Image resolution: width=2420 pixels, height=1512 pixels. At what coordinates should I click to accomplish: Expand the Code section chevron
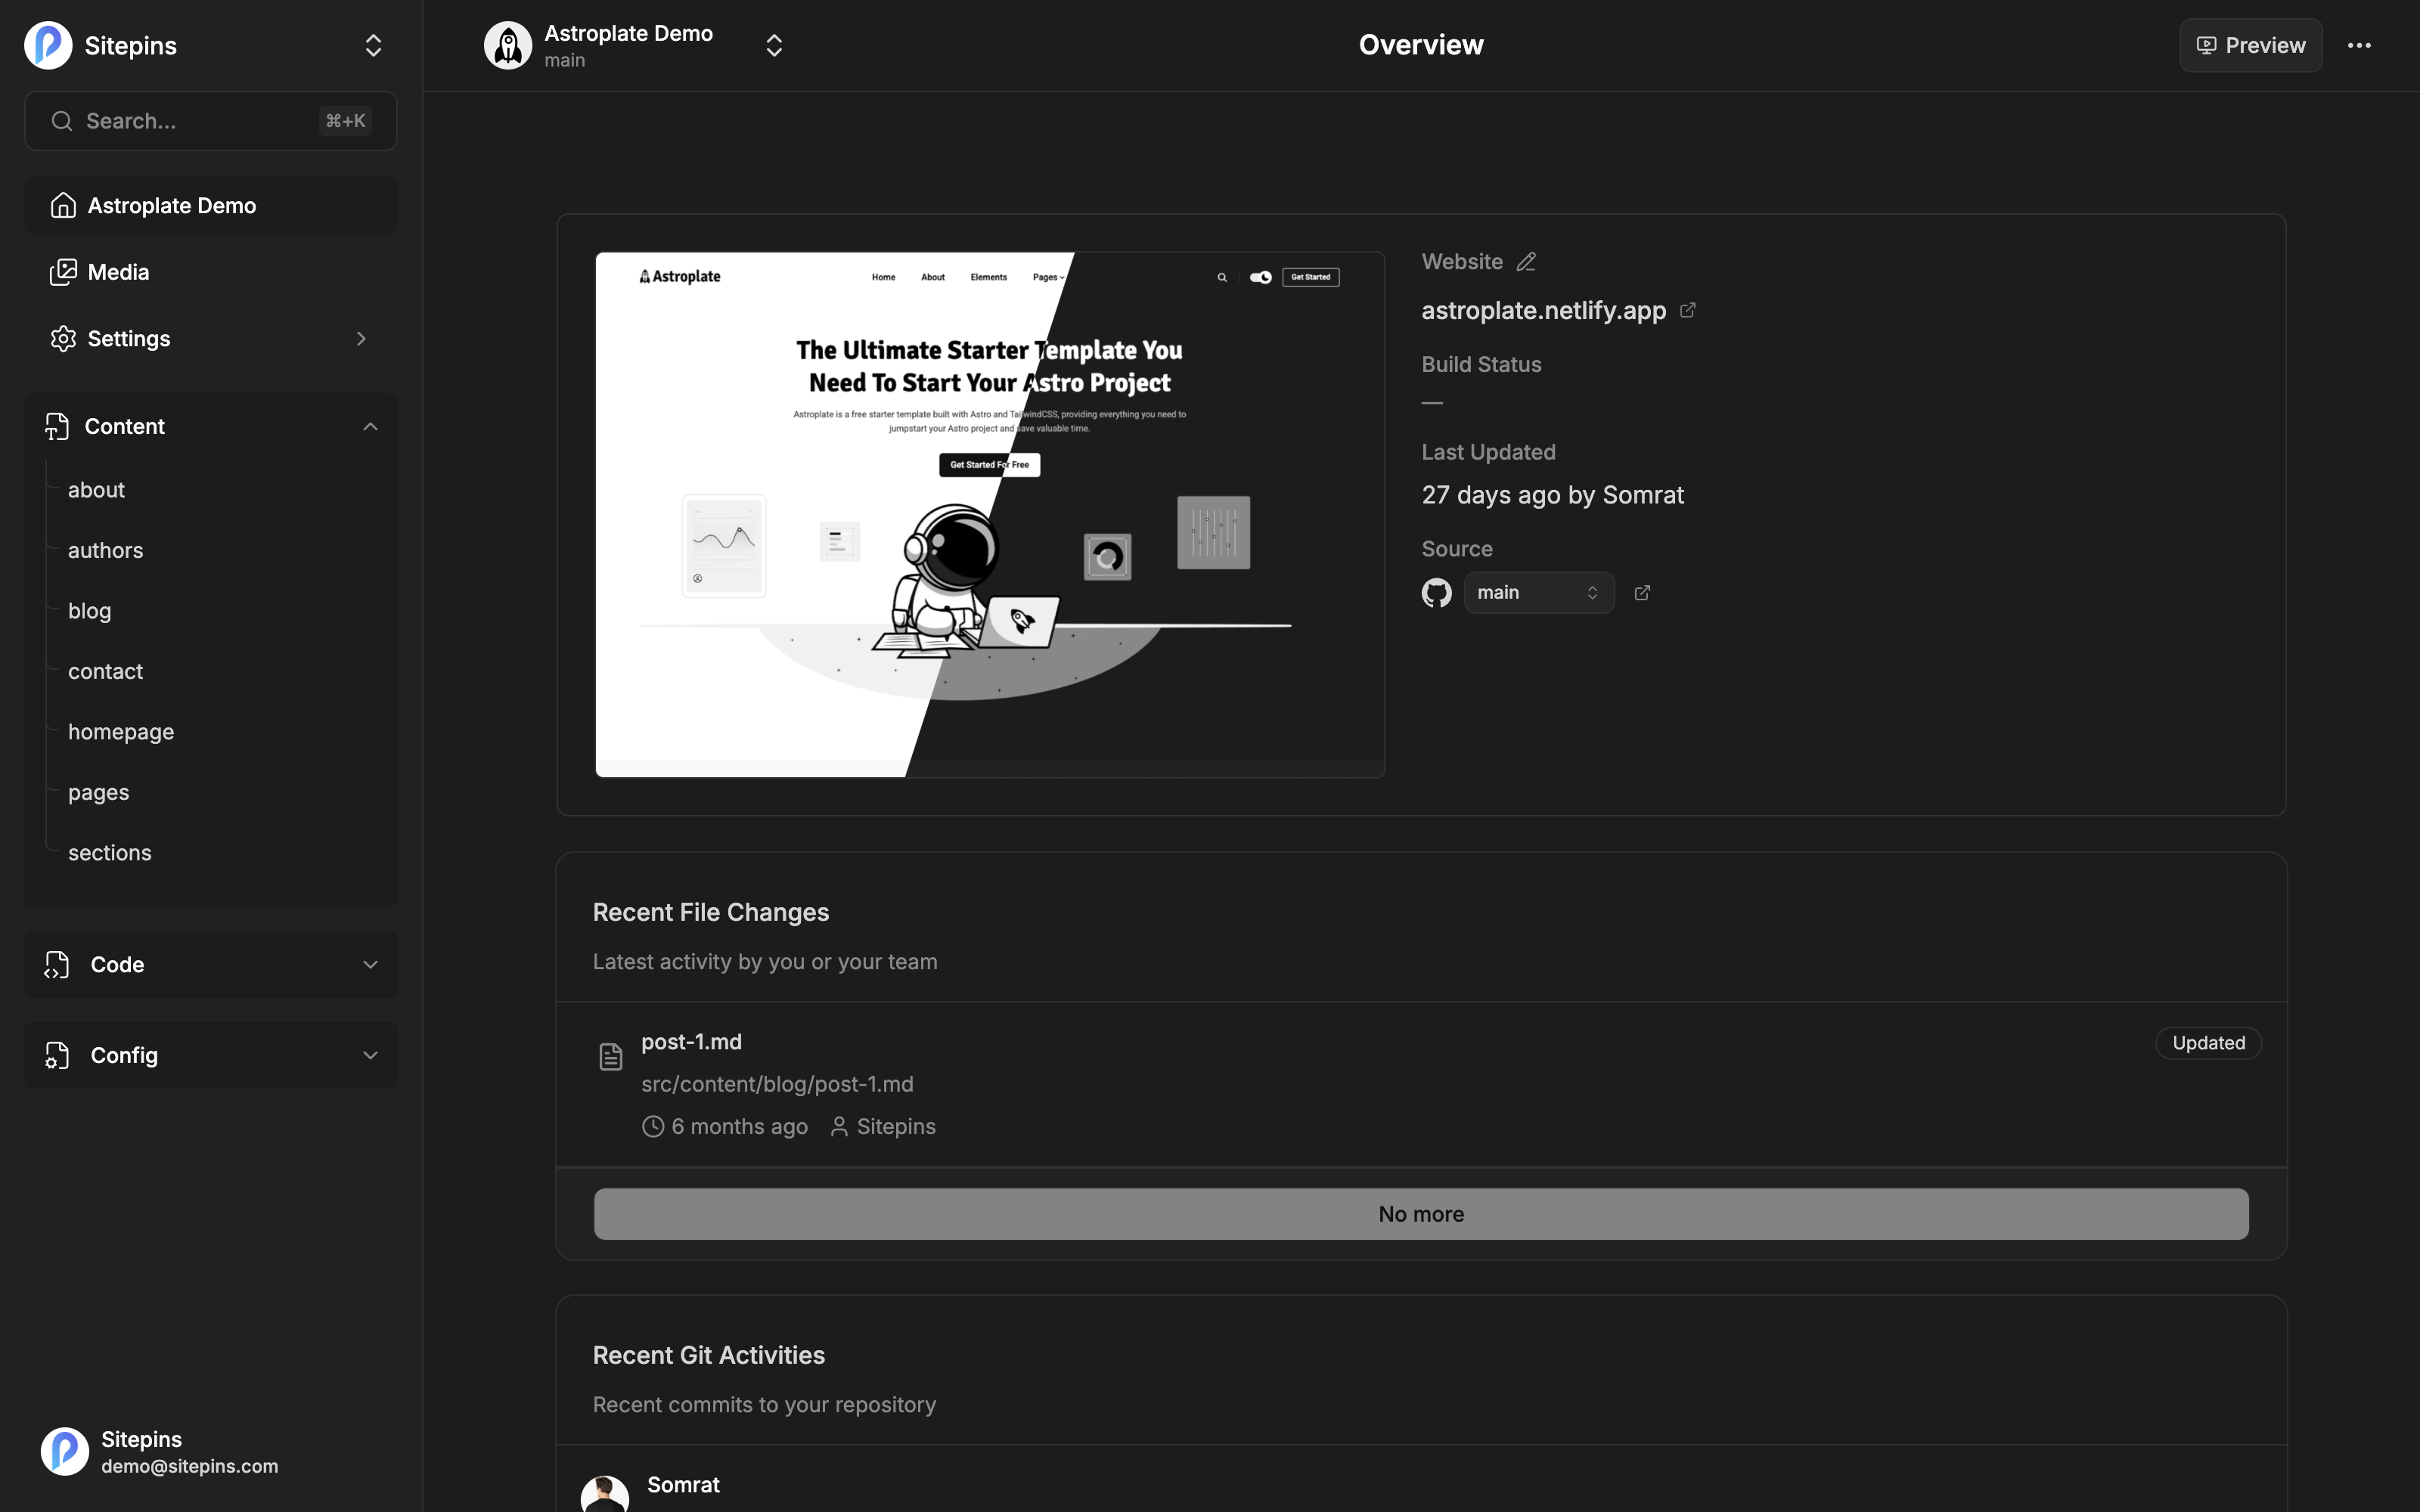click(370, 965)
